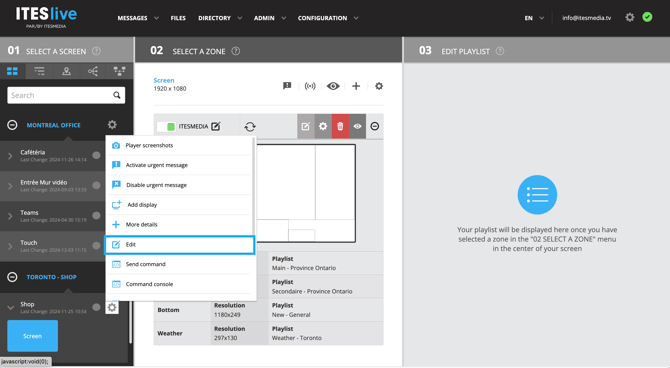Collapse the Montreal Office group
Image resolution: width=670 pixels, height=368 pixels.
(12, 125)
